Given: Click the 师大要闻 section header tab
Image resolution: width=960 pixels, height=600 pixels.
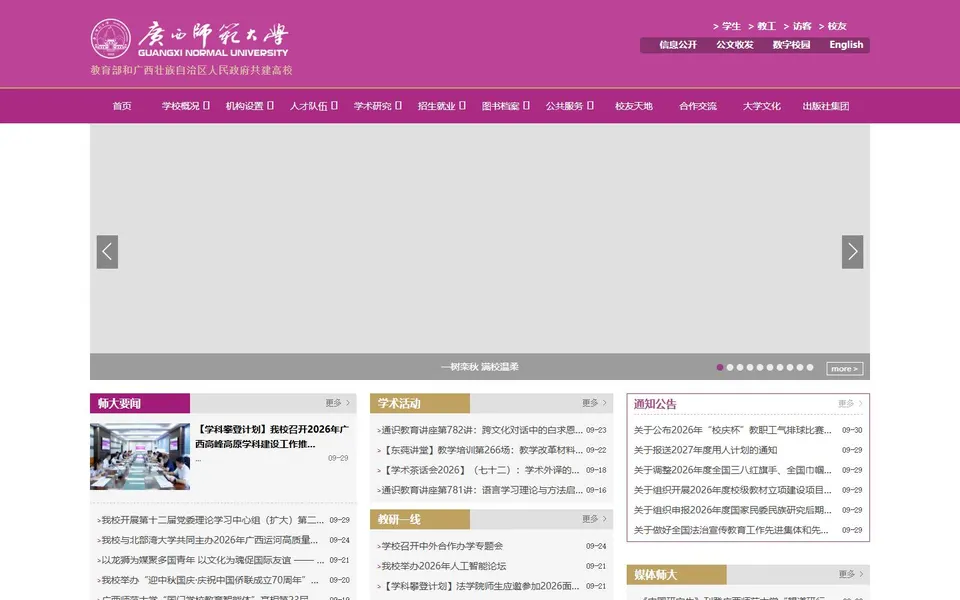Looking at the screenshot, I should [x=140, y=403].
